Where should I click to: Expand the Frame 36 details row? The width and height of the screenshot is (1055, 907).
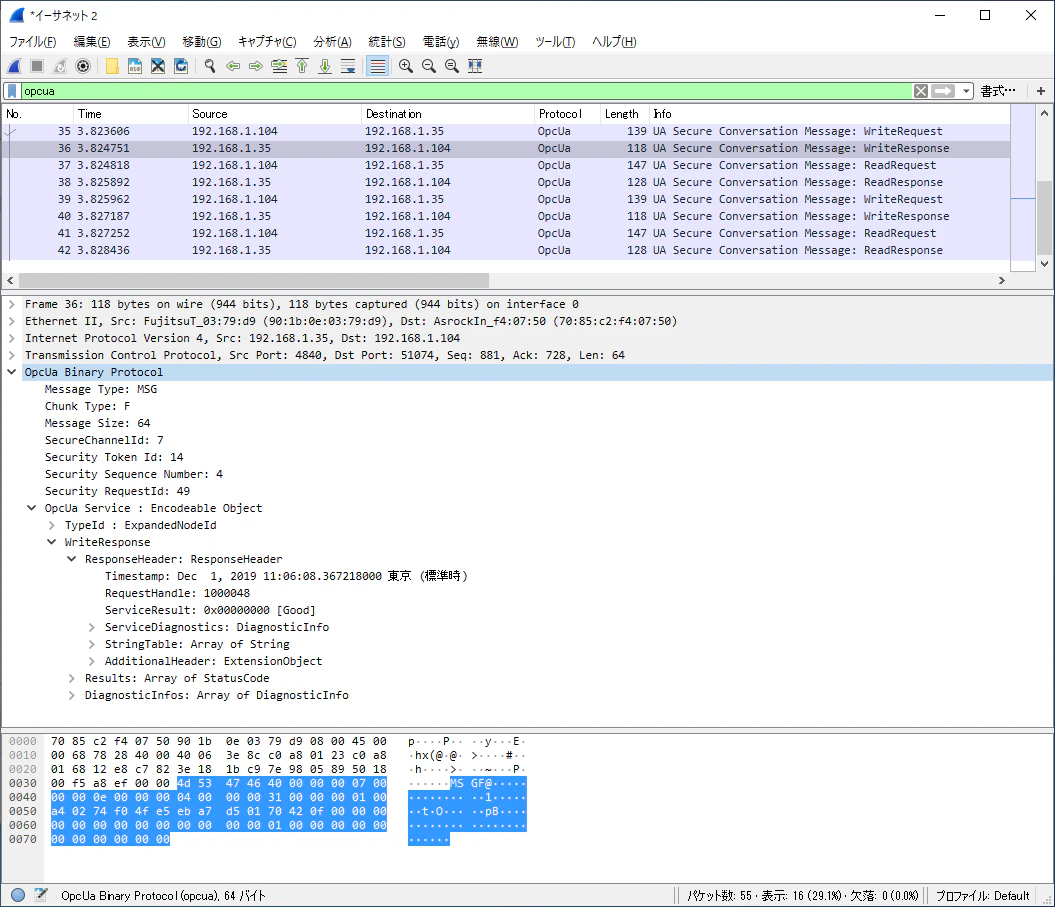point(12,304)
